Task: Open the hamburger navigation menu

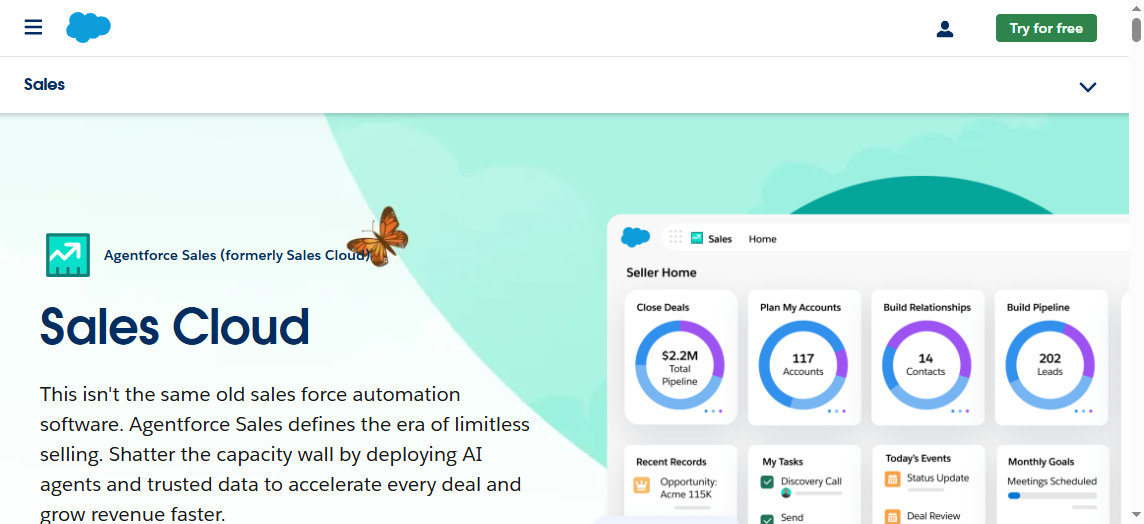Action: click(x=33, y=28)
